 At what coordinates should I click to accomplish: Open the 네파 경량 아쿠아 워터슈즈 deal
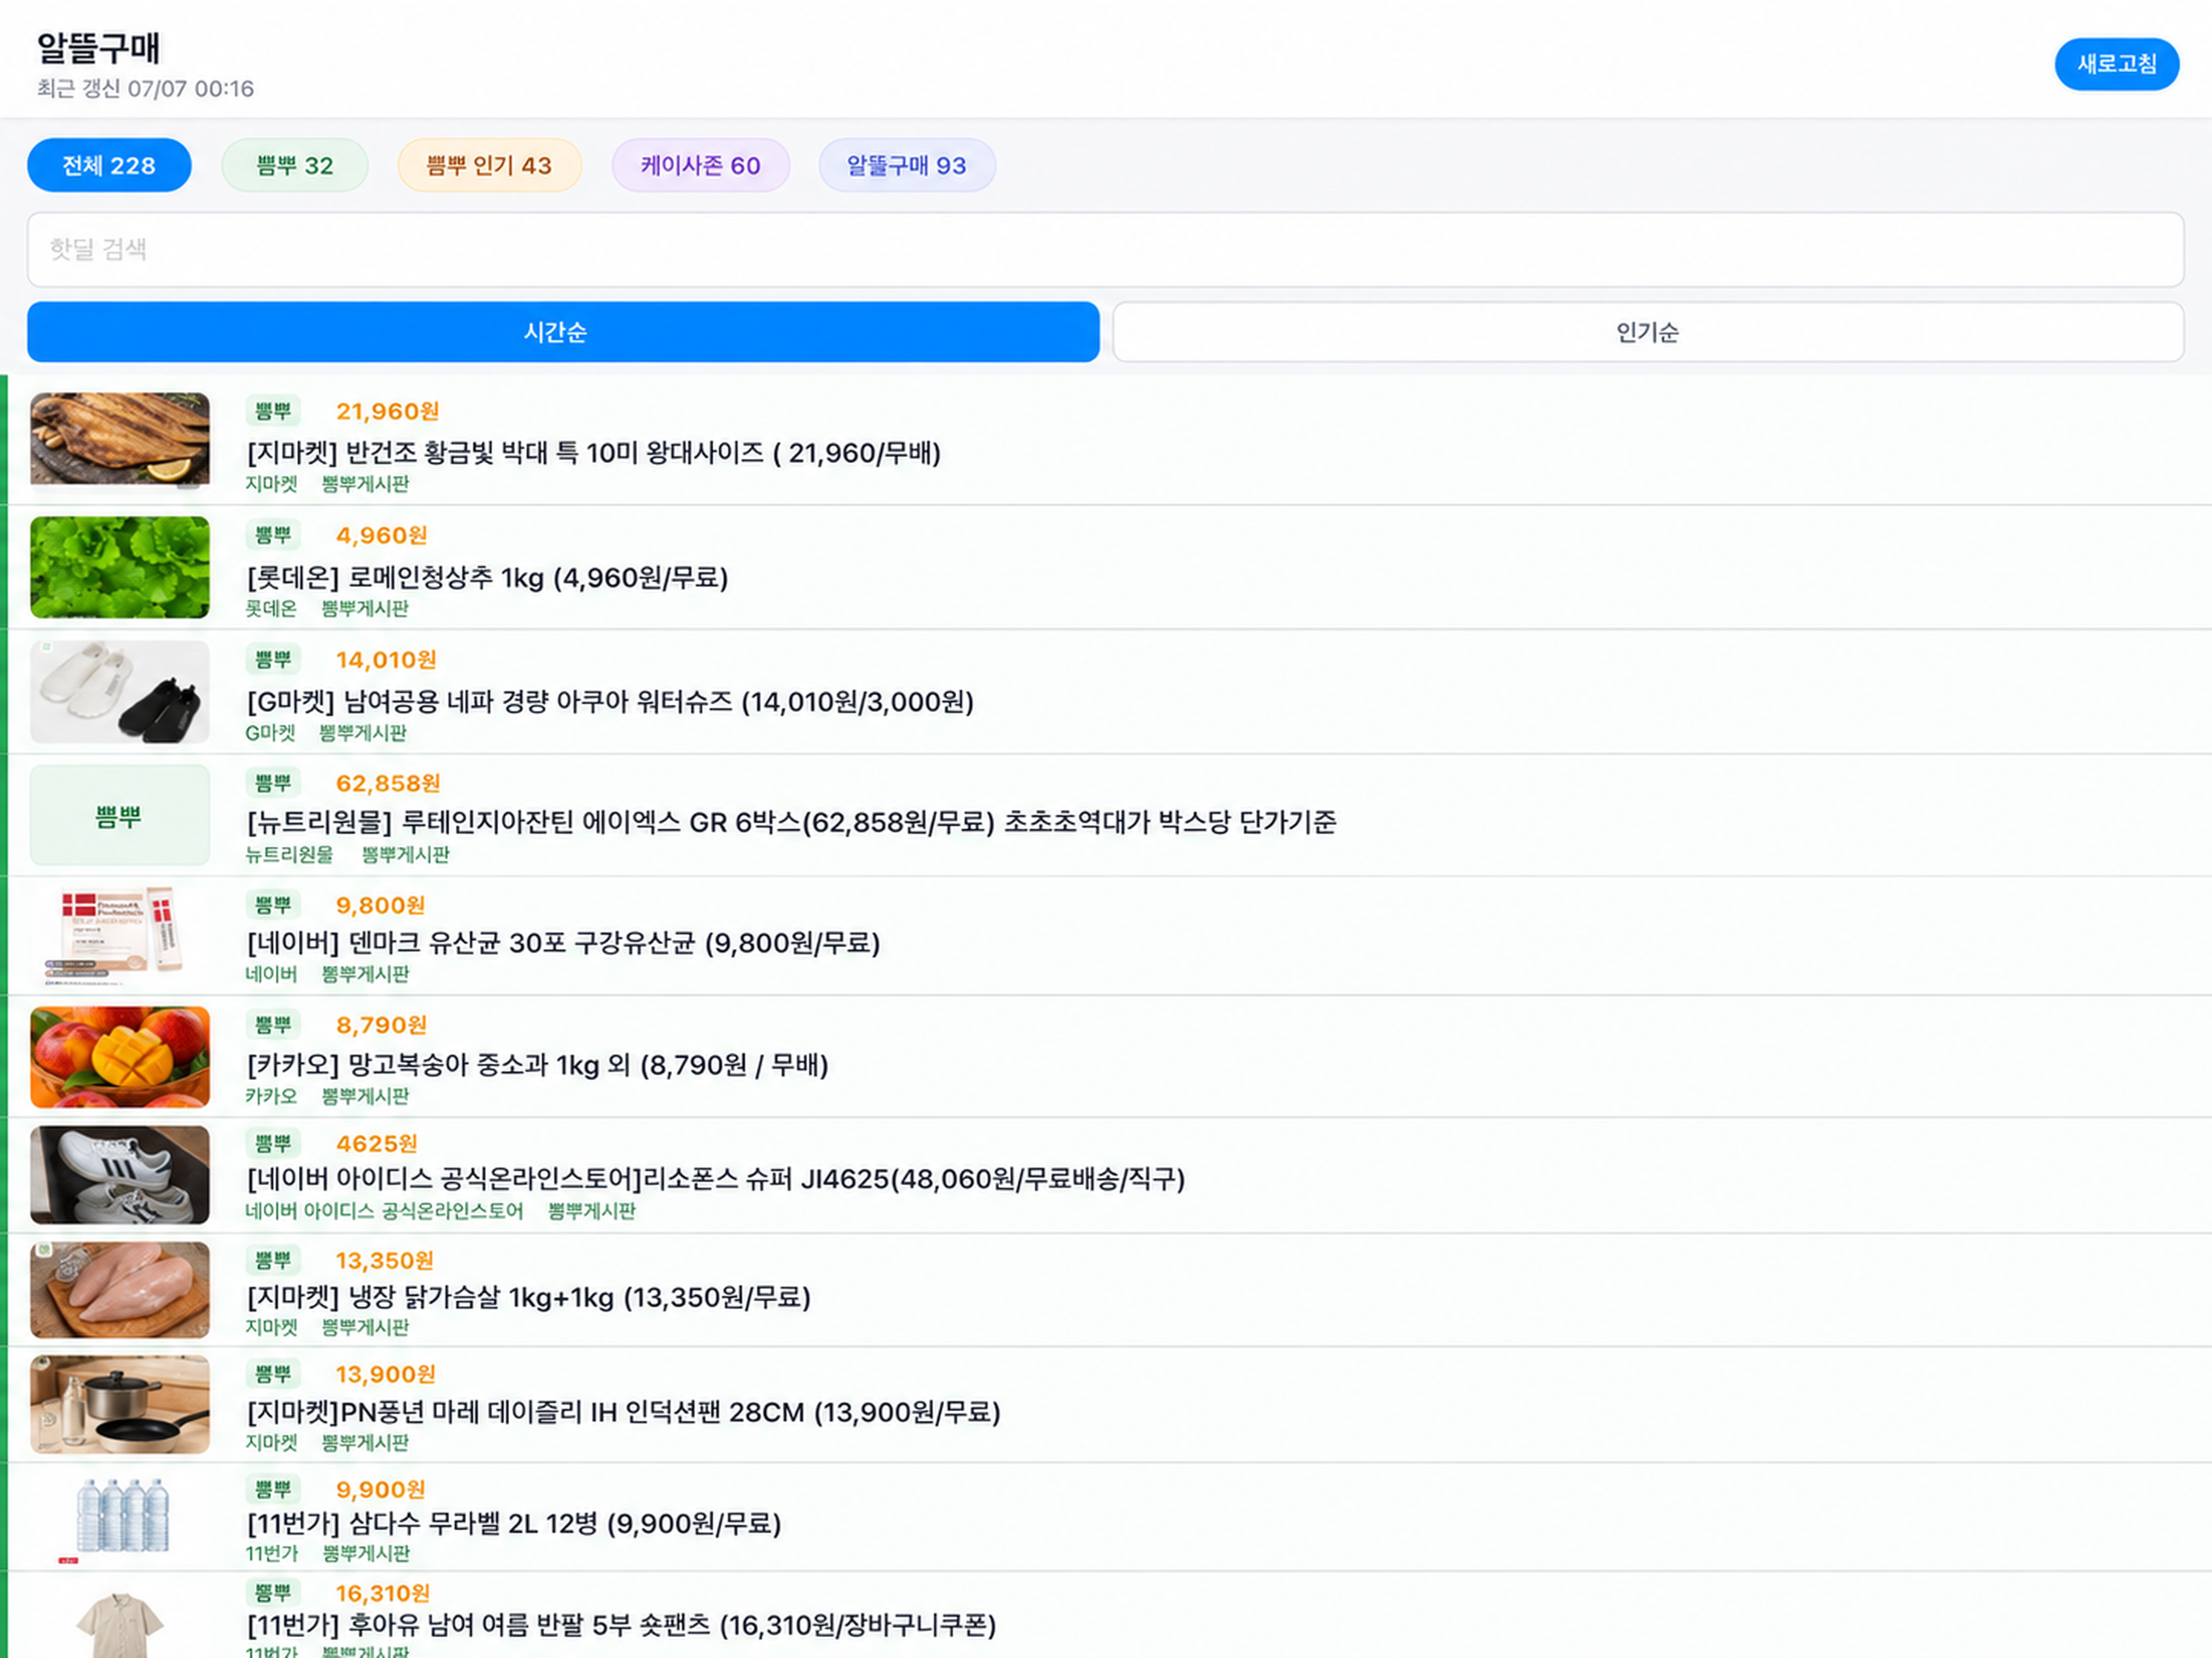(x=610, y=702)
